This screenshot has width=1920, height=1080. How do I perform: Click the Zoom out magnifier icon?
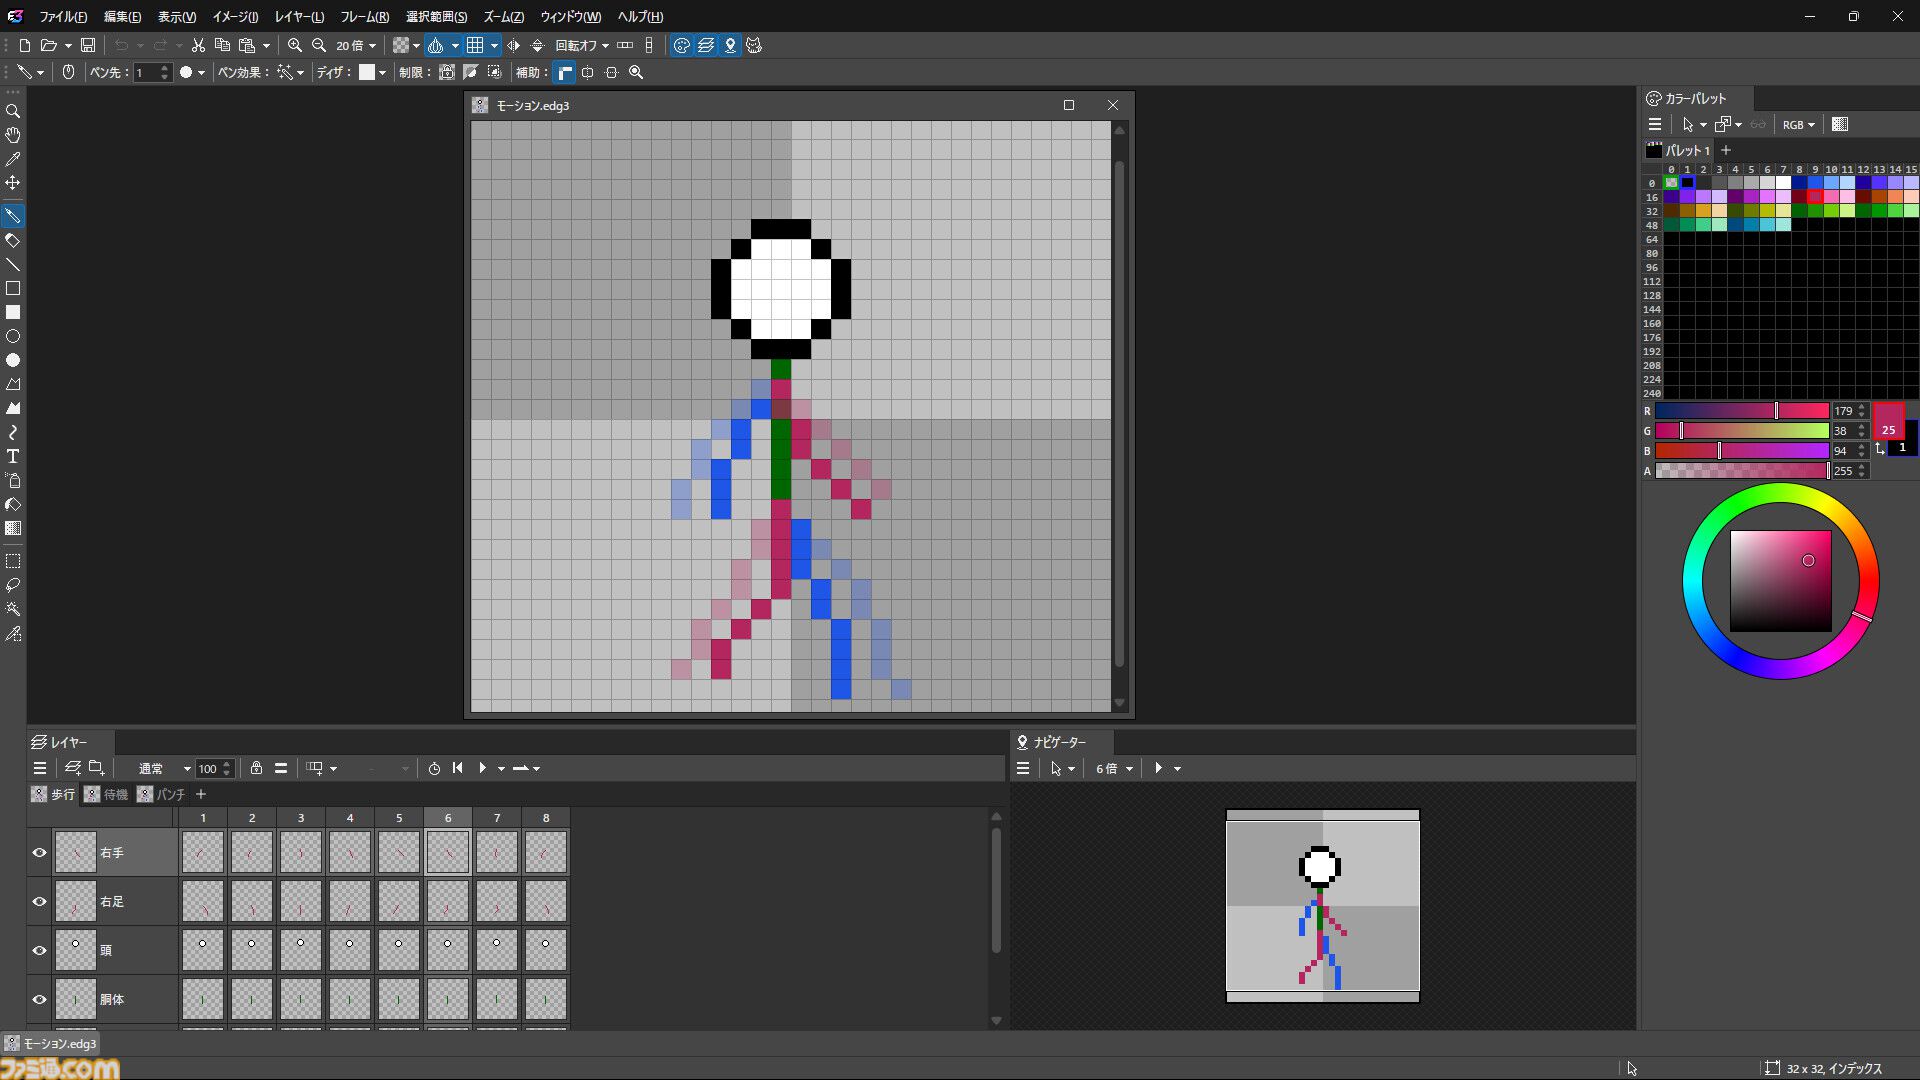tap(319, 45)
